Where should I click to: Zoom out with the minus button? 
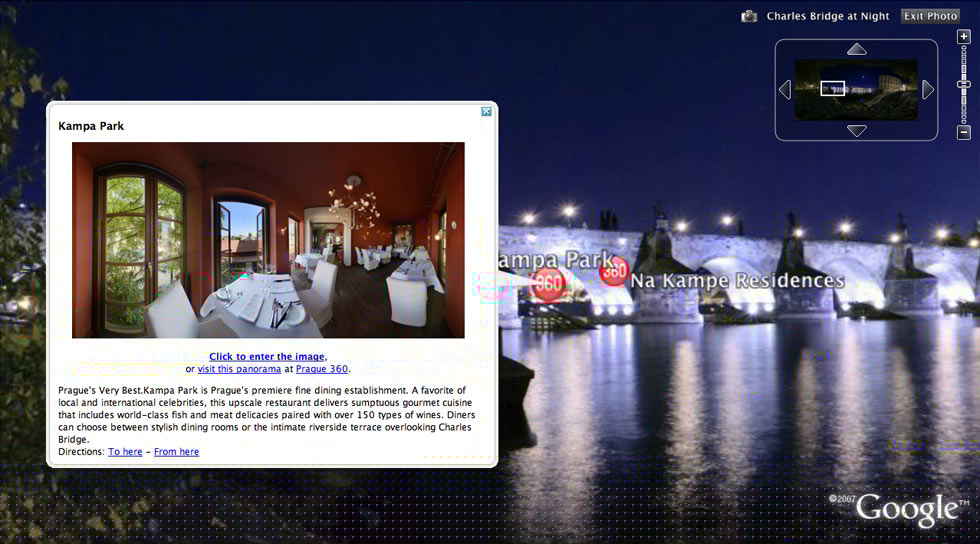click(x=964, y=132)
